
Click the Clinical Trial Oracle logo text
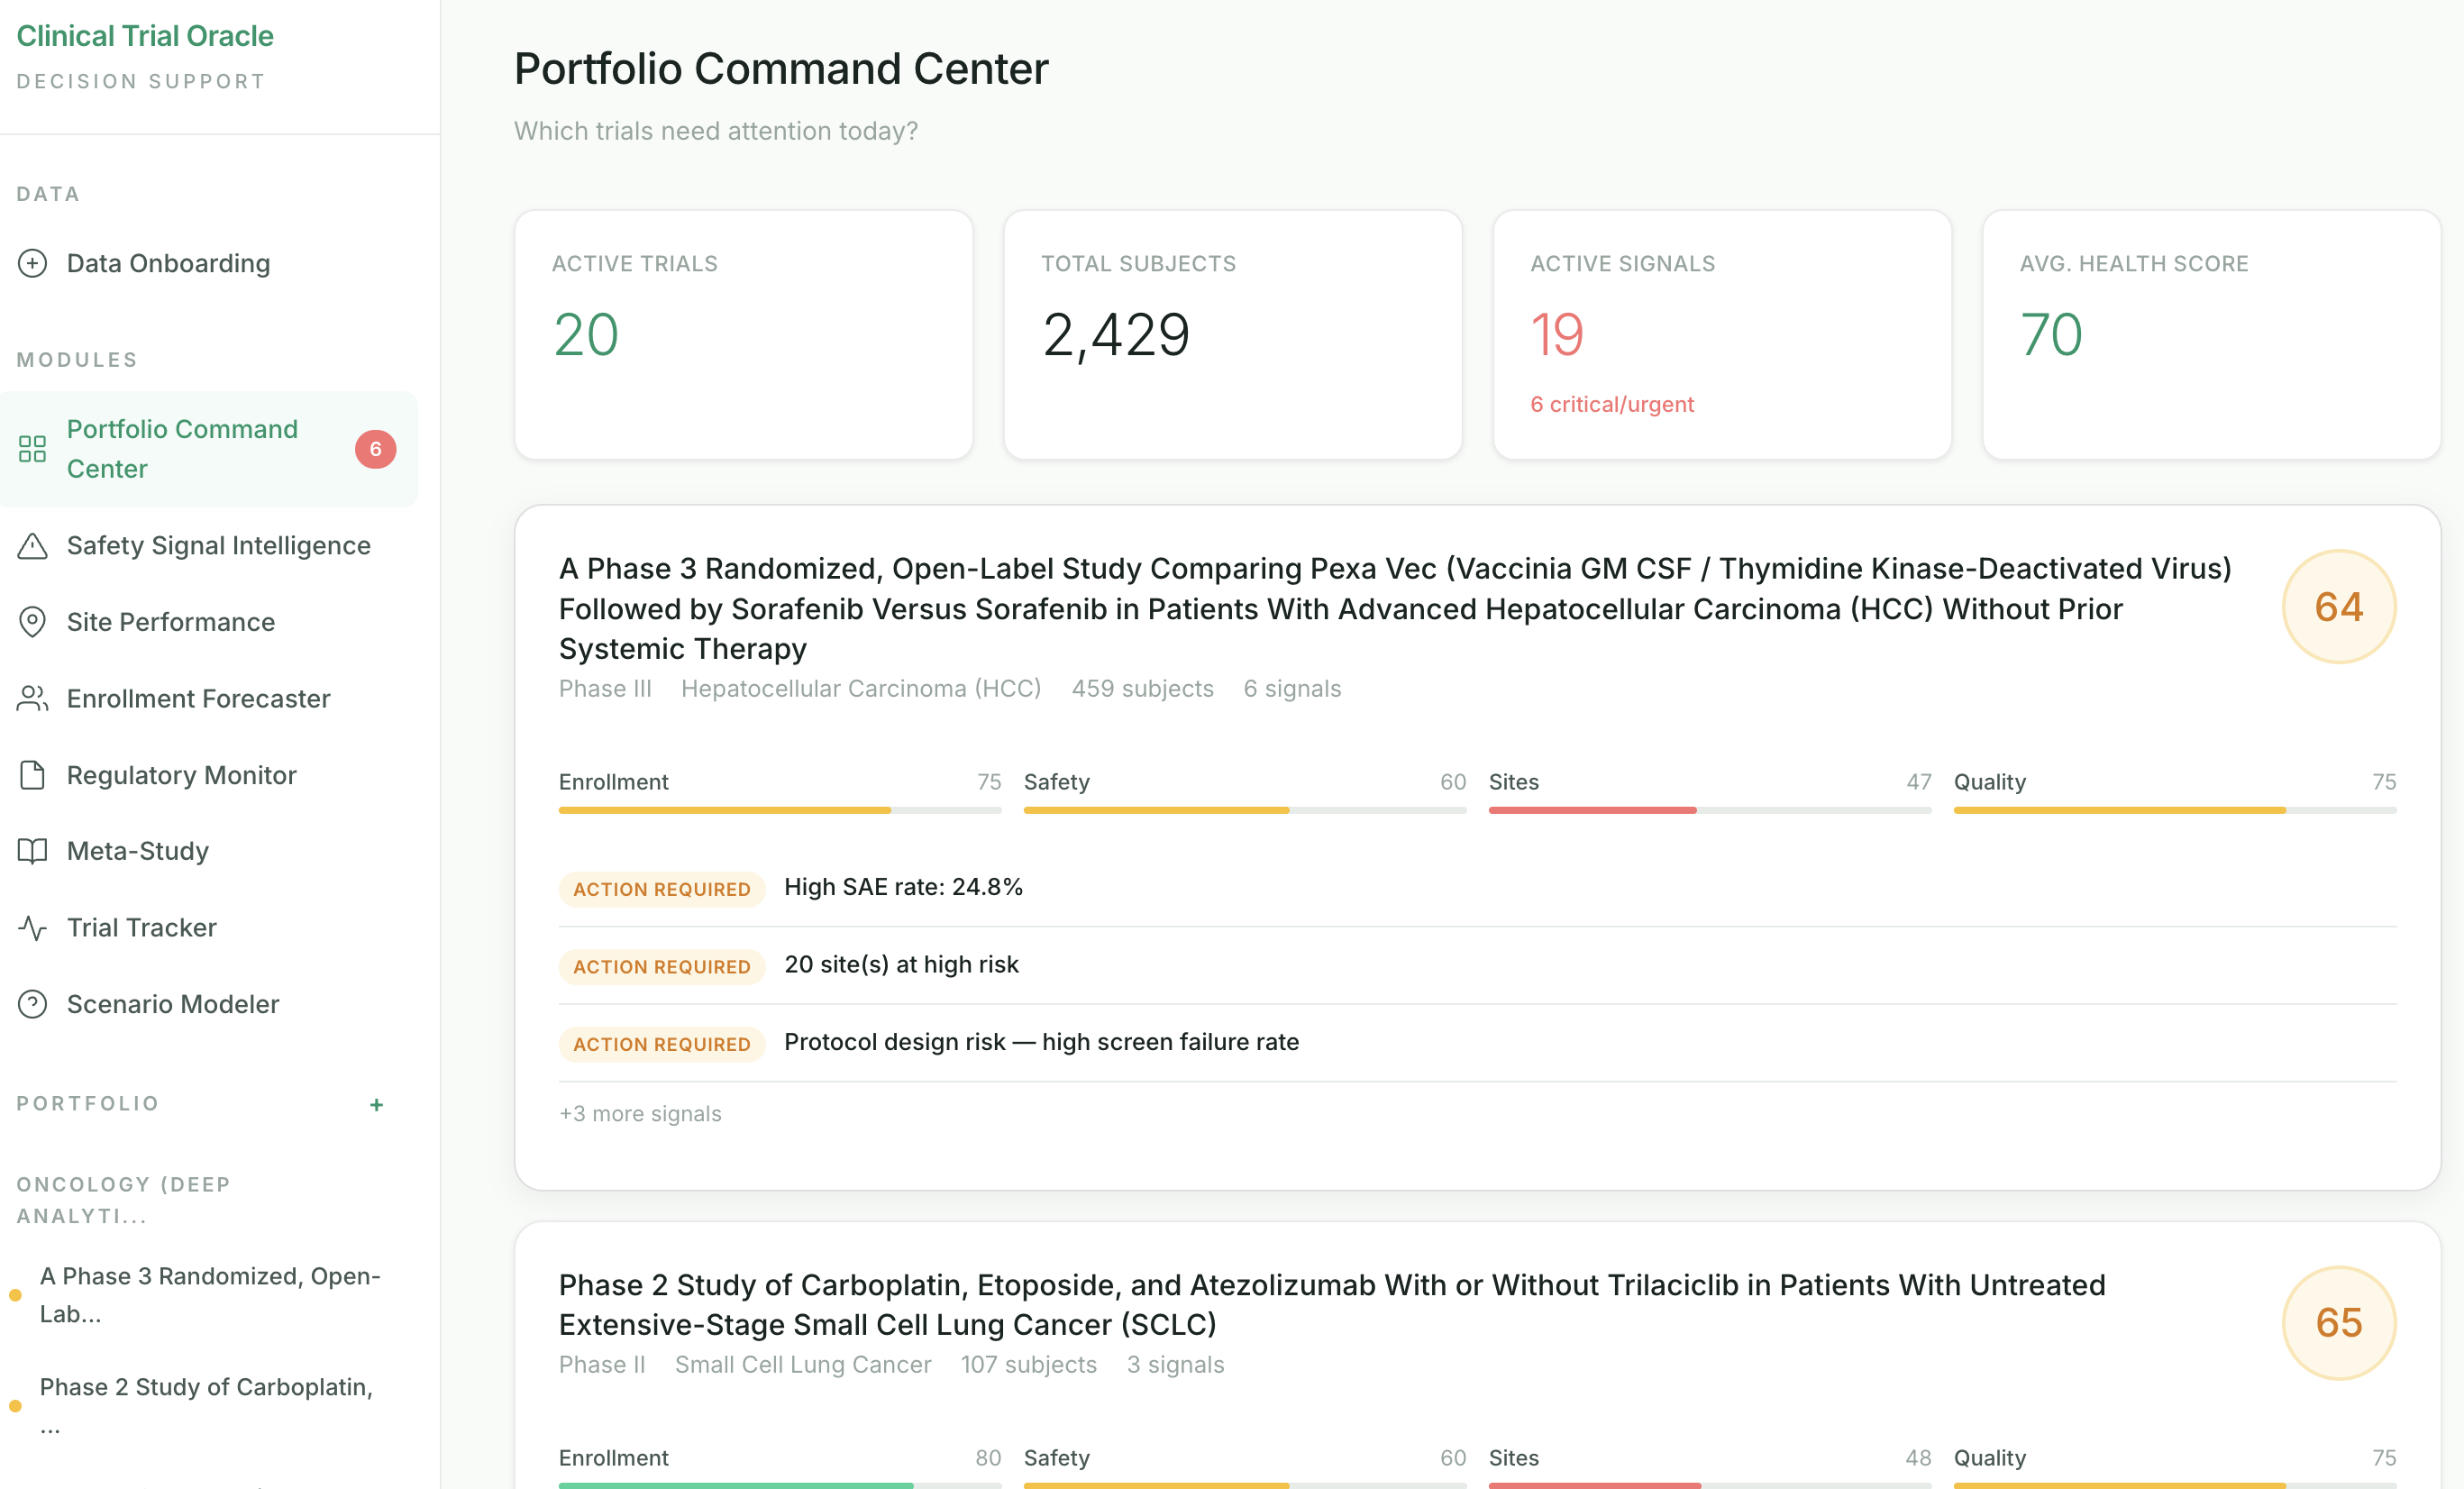[x=145, y=36]
